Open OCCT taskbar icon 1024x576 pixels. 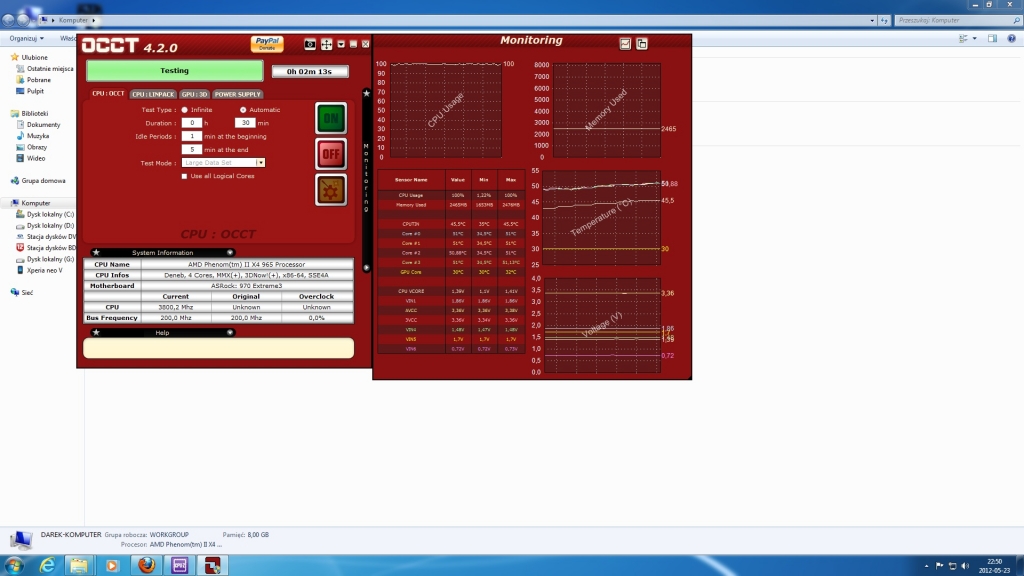pyautogui.click(x=212, y=565)
